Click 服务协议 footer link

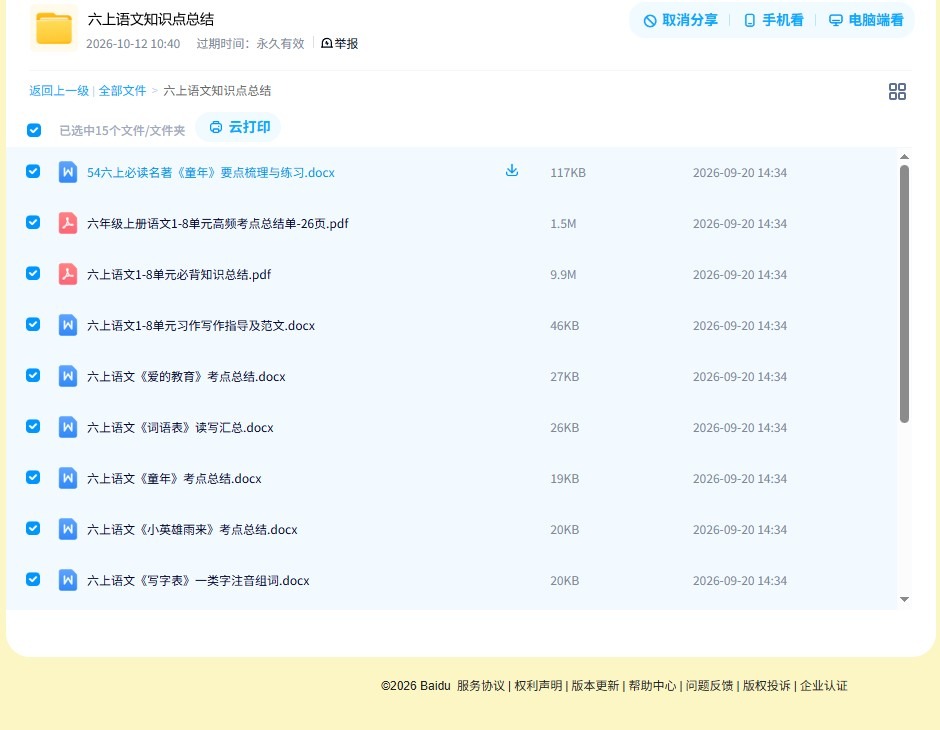(x=481, y=686)
